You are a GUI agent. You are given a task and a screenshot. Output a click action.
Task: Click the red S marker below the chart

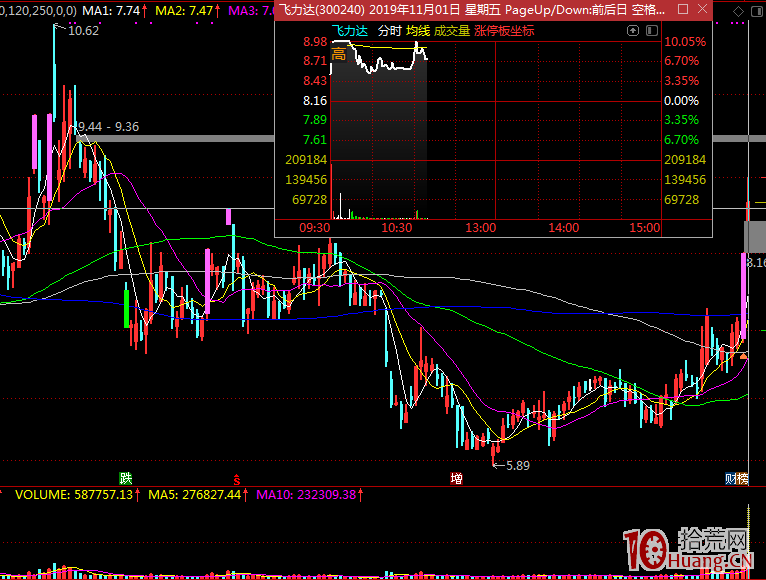point(237,479)
